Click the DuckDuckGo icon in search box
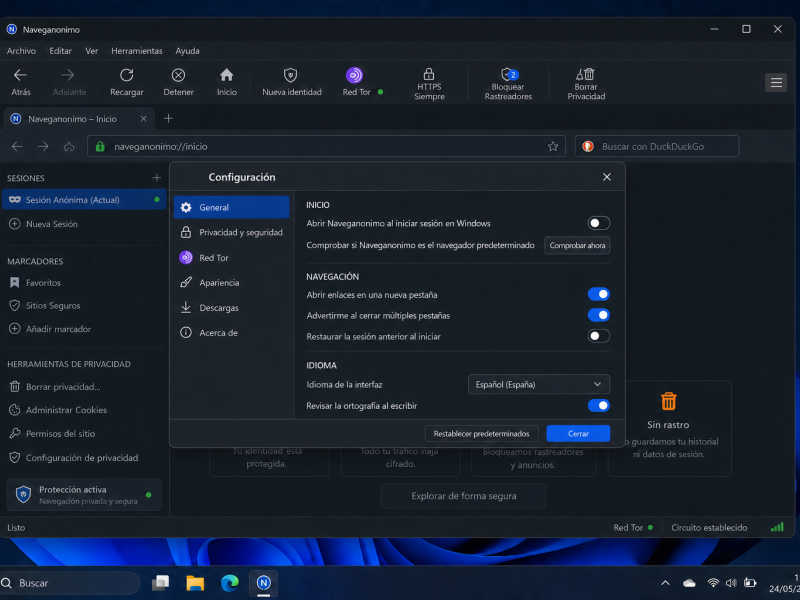Image resolution: width=800 pixels, height=600 pixels. tap(588, 146)
